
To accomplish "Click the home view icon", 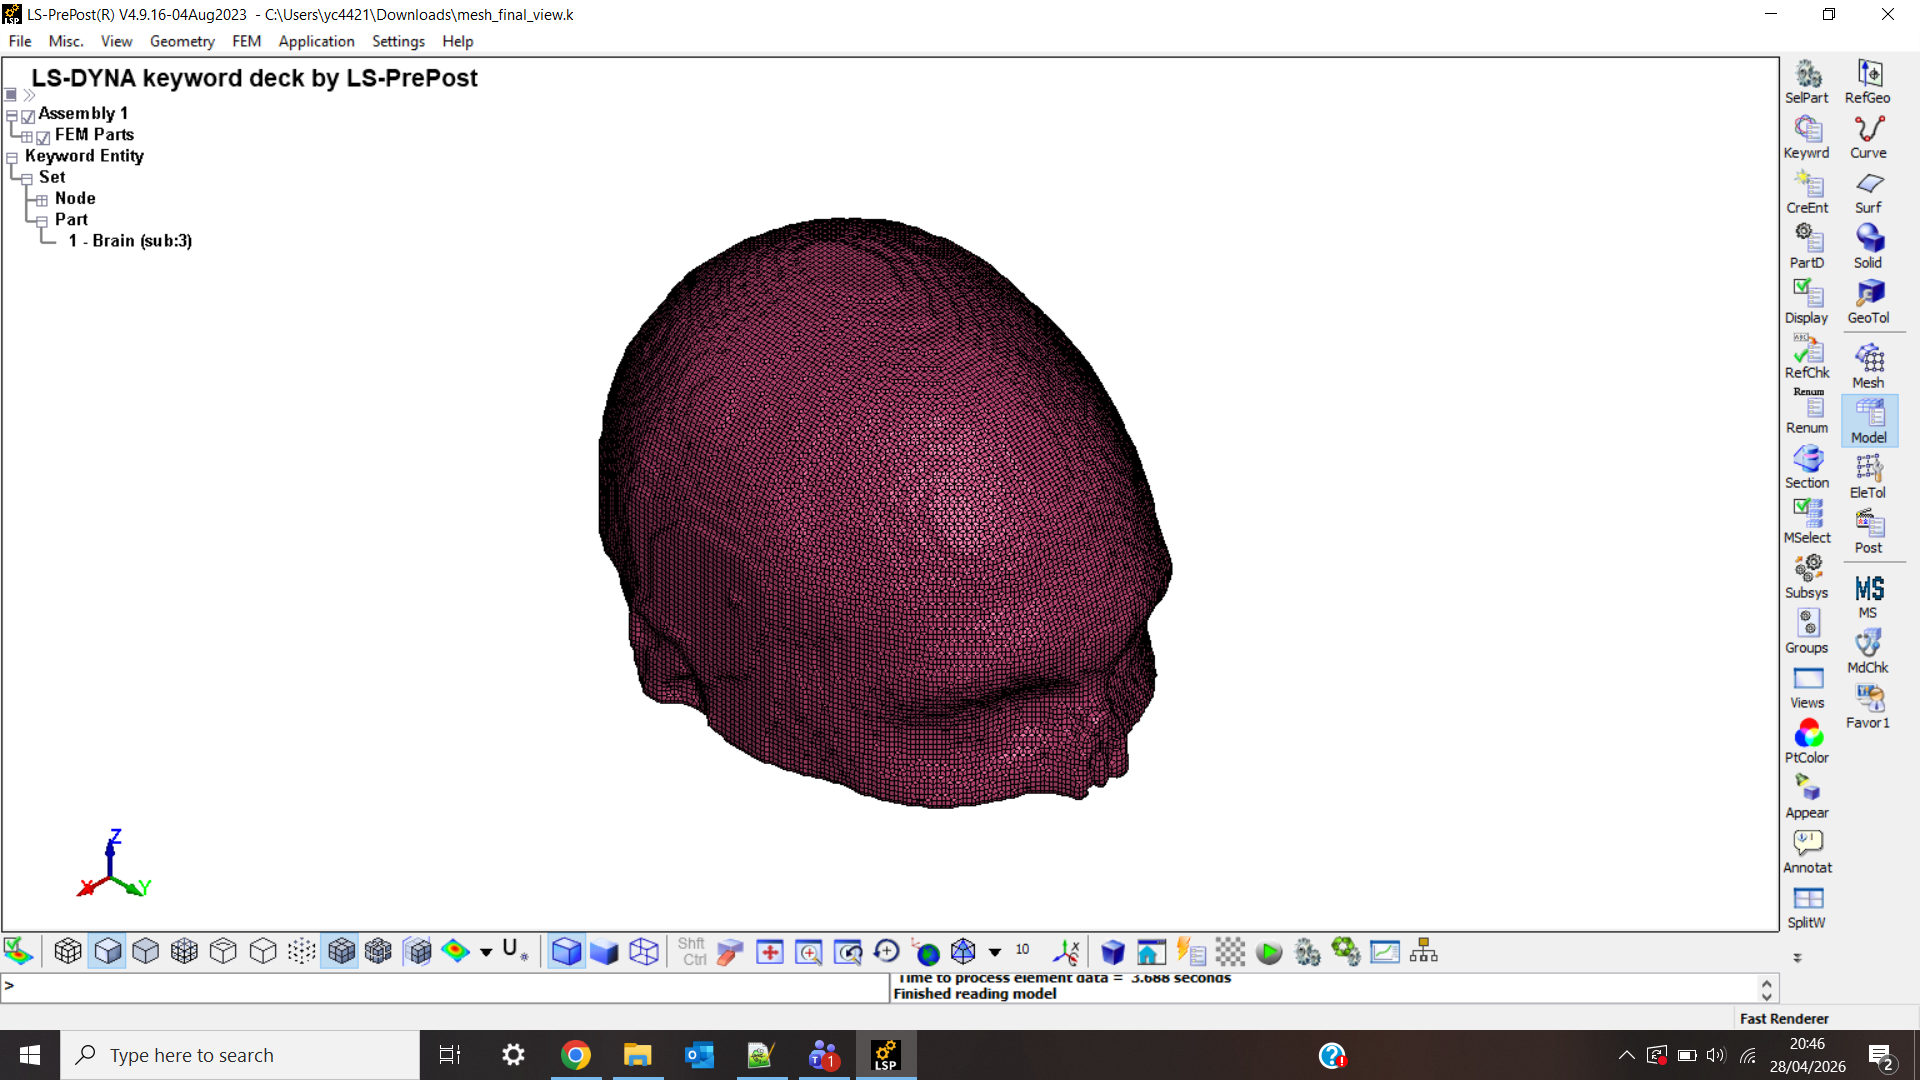I will (x=1151, y=952).
